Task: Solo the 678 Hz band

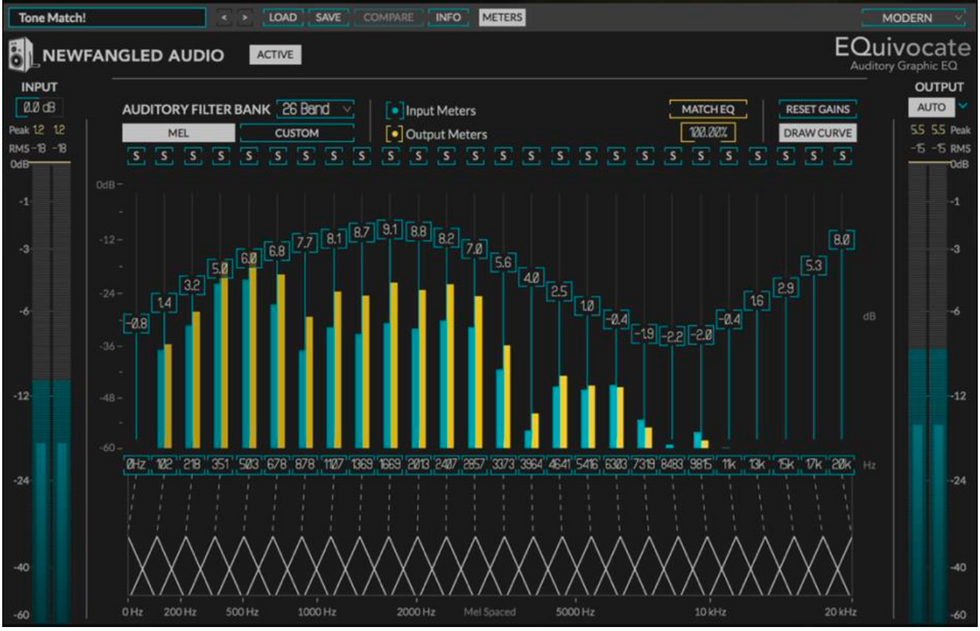Action: tap(278, 156)
